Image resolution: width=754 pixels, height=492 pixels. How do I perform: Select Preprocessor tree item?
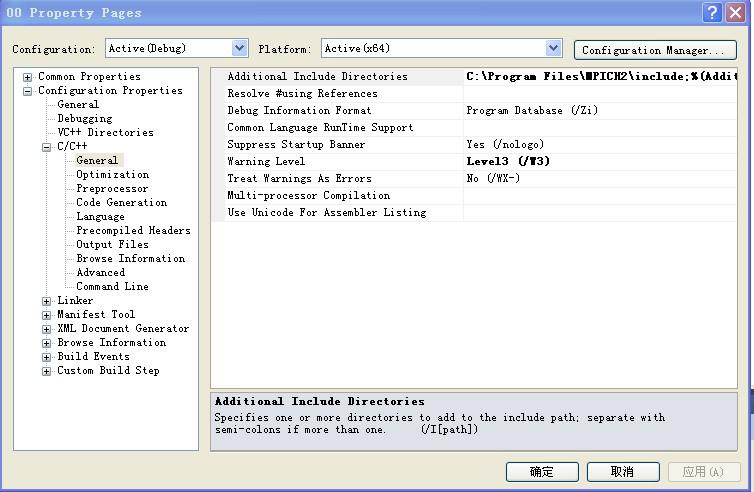click(x=112, y=188)
